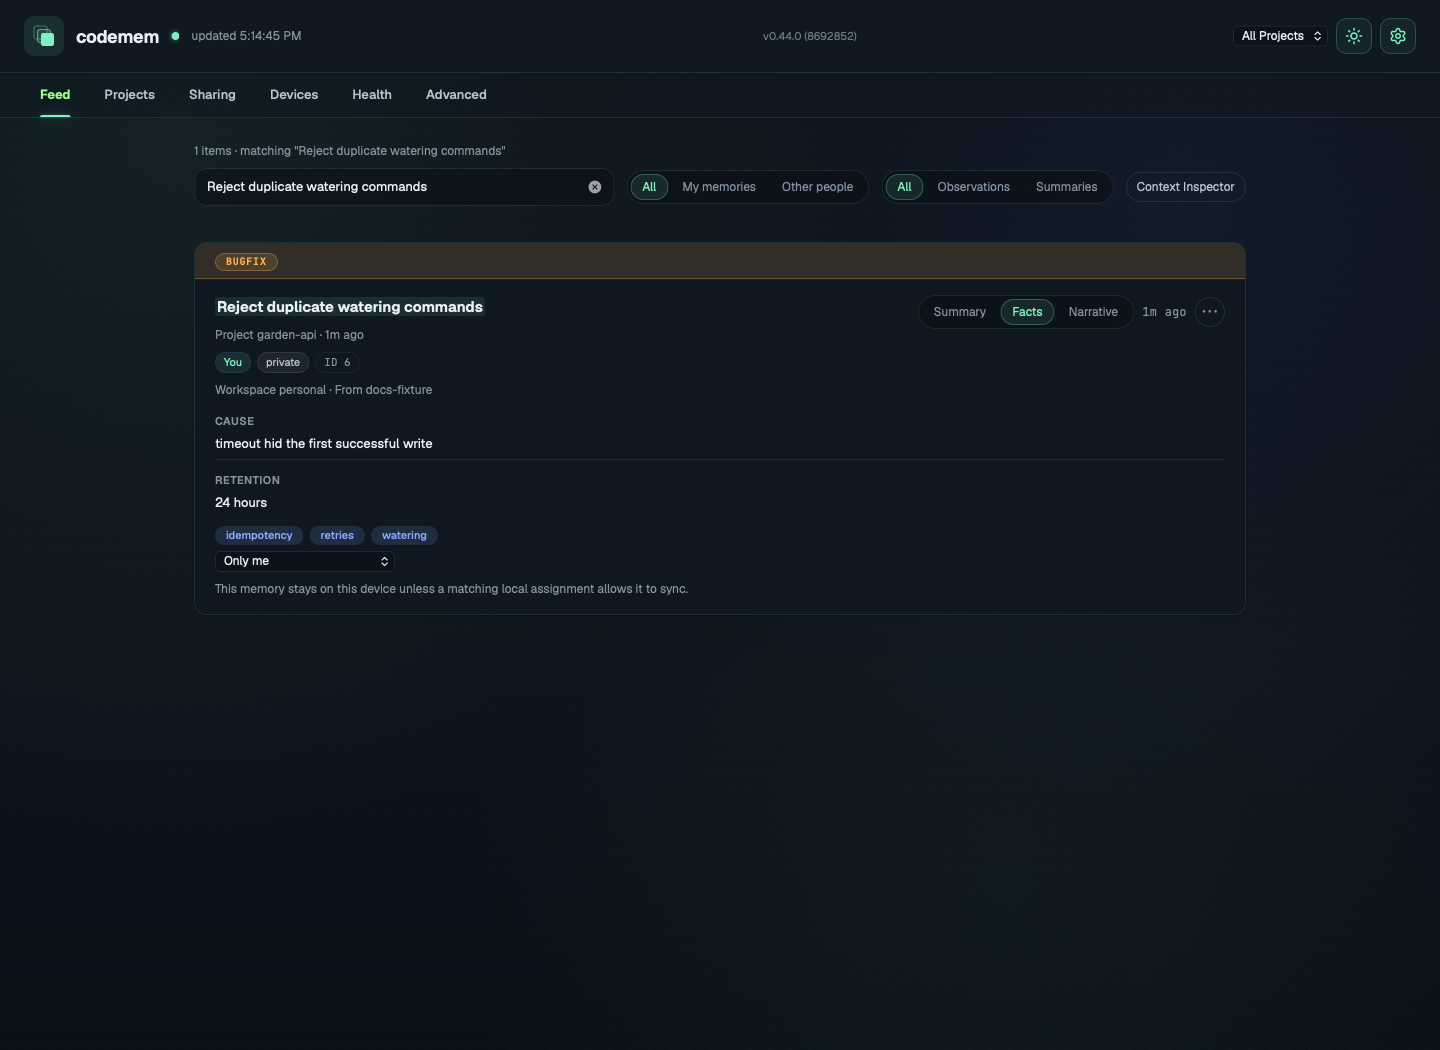Click the codemem logo icon
Image resolution: width=1440 pixels, height=1050 pixels.
point(44,36)
